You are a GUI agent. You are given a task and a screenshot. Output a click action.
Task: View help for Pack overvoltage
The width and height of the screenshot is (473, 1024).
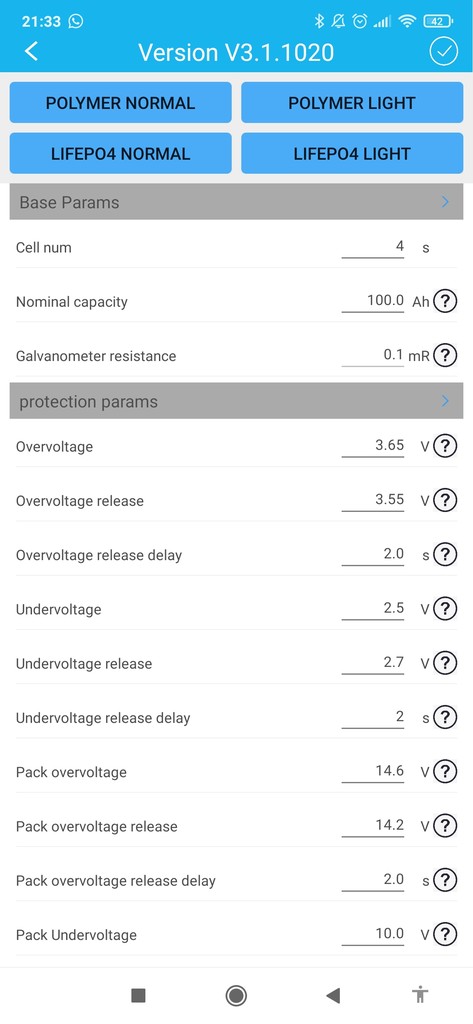tap(445, 772)
